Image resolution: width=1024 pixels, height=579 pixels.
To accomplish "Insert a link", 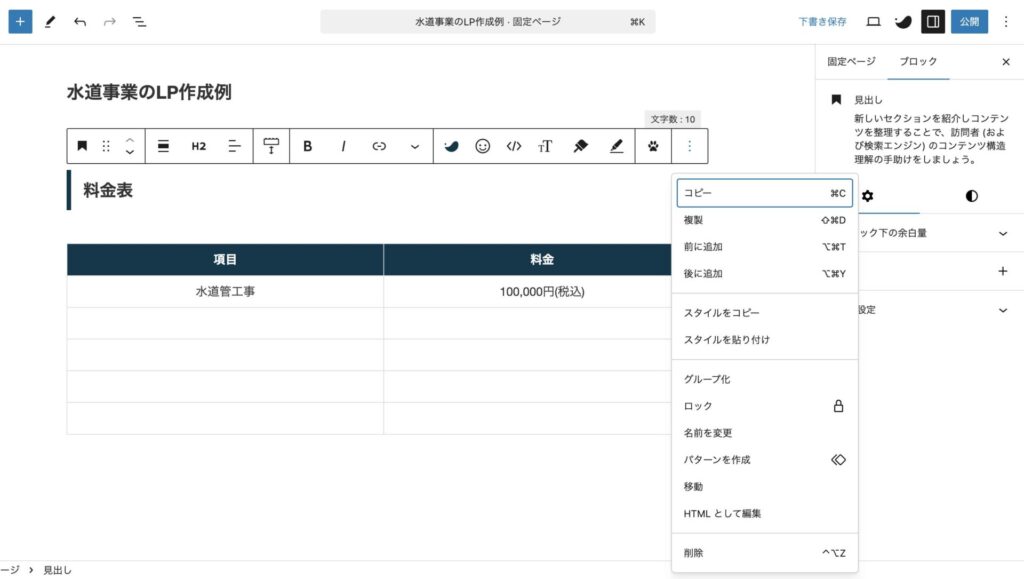I will click(x=379, y=146).
